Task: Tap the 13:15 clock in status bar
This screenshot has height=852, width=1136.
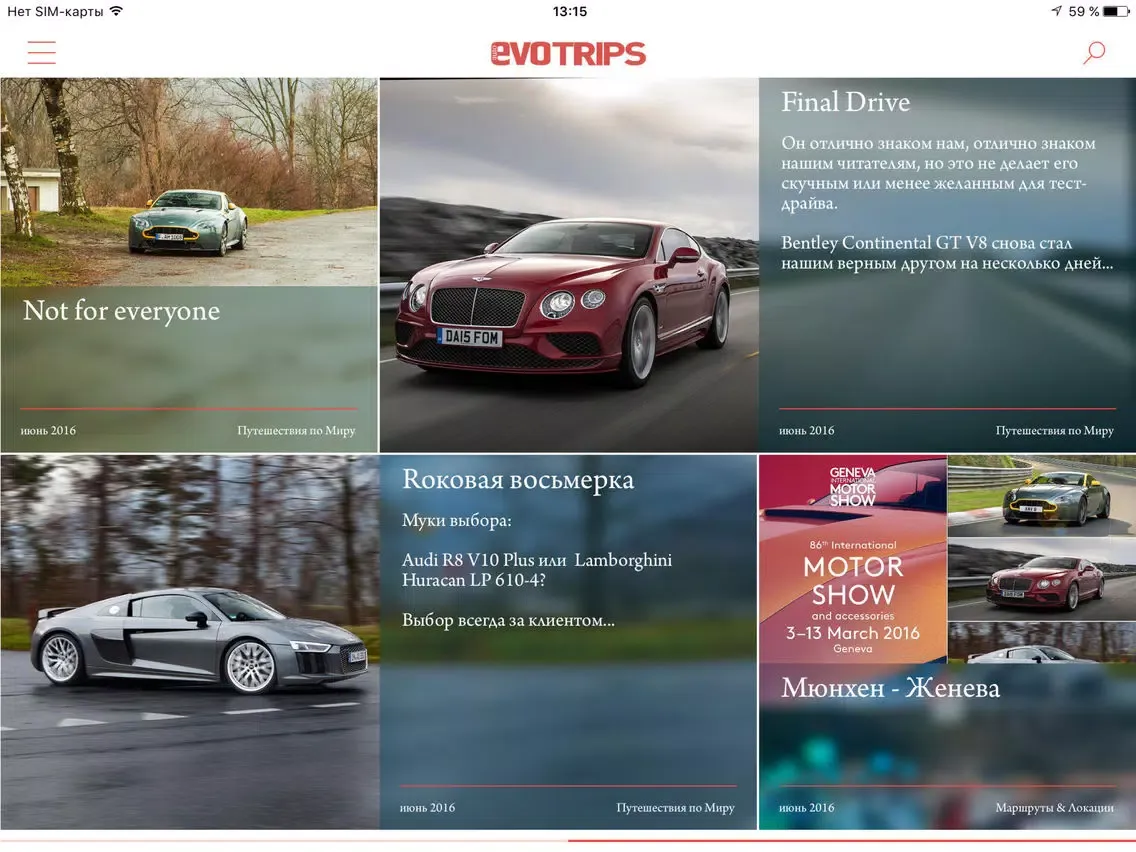Action: coord(569,11)
